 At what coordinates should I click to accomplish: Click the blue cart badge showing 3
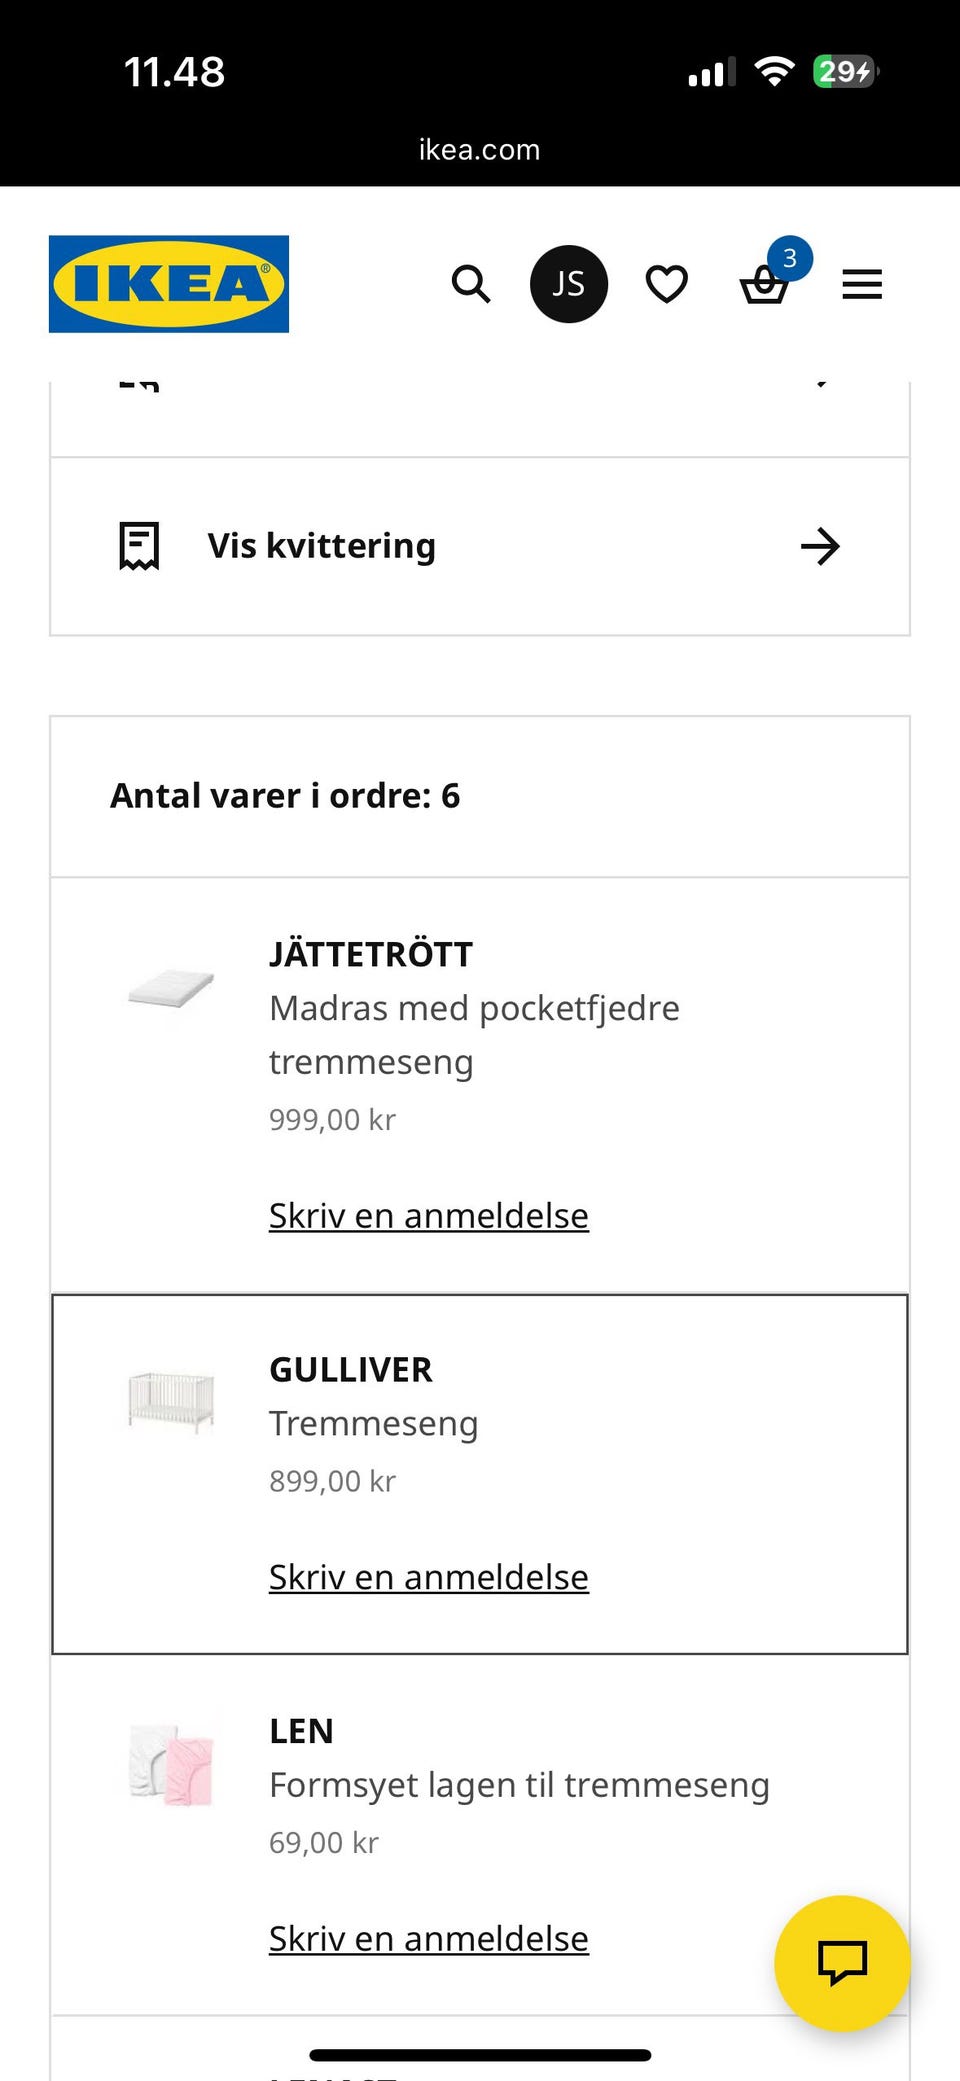click(789, 258)
